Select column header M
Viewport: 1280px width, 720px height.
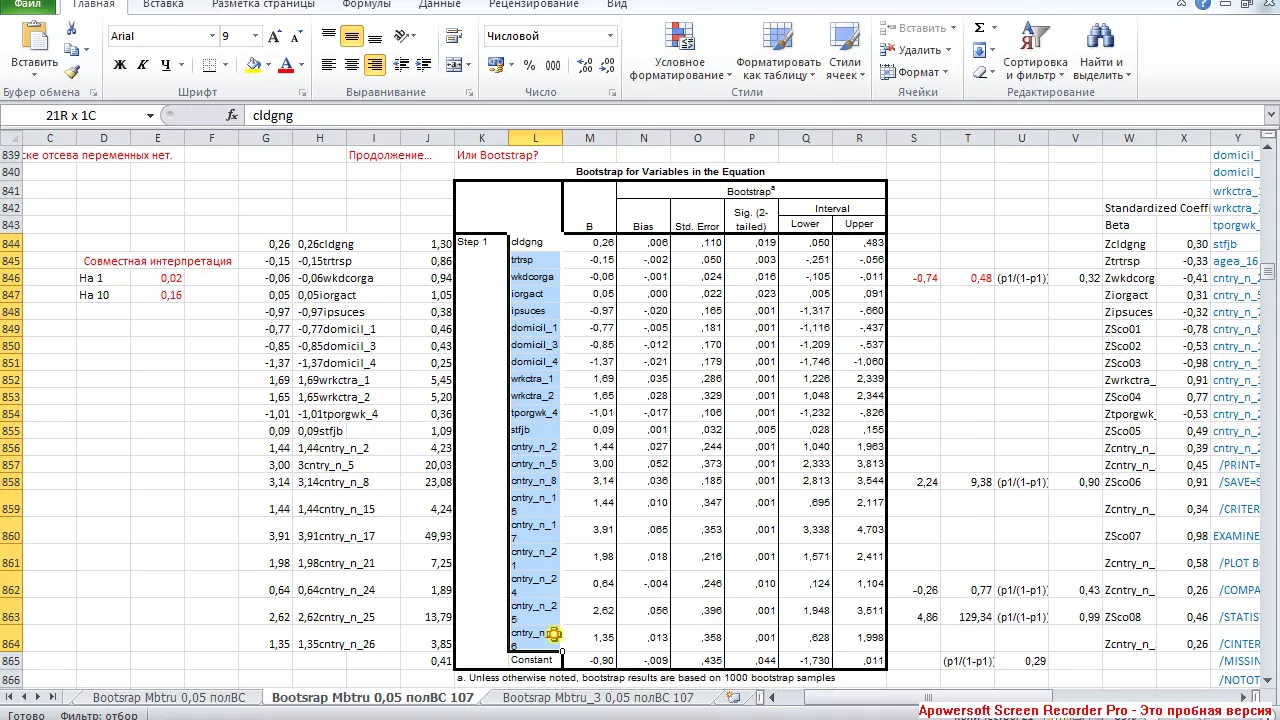(x=589, y=138)
